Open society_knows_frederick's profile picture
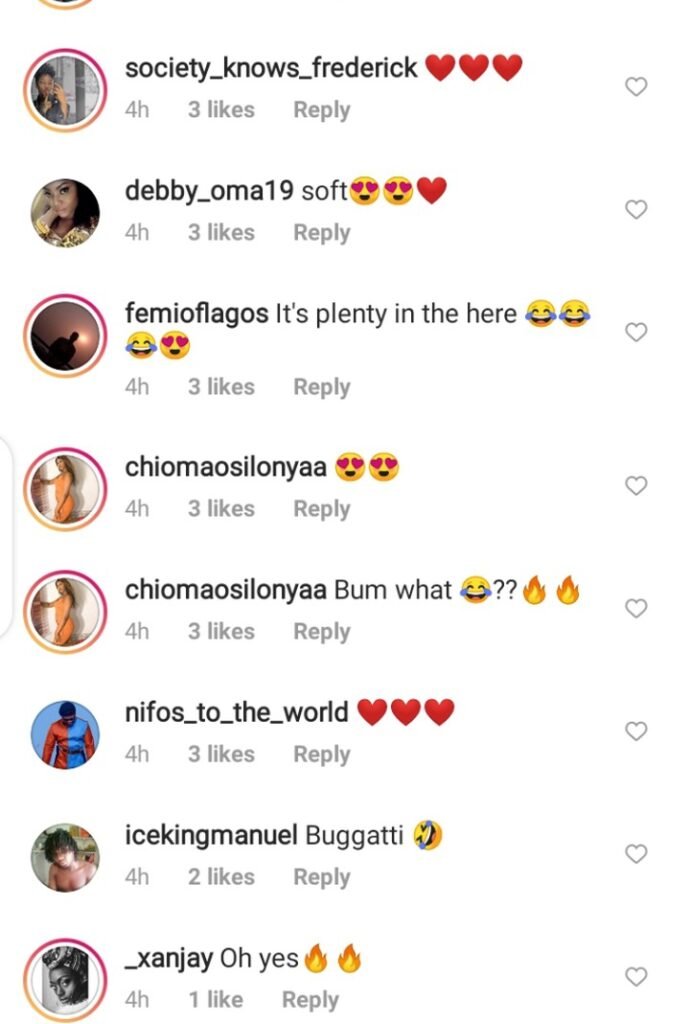This screenshot has height=1024, width=690. pos(65,90)
